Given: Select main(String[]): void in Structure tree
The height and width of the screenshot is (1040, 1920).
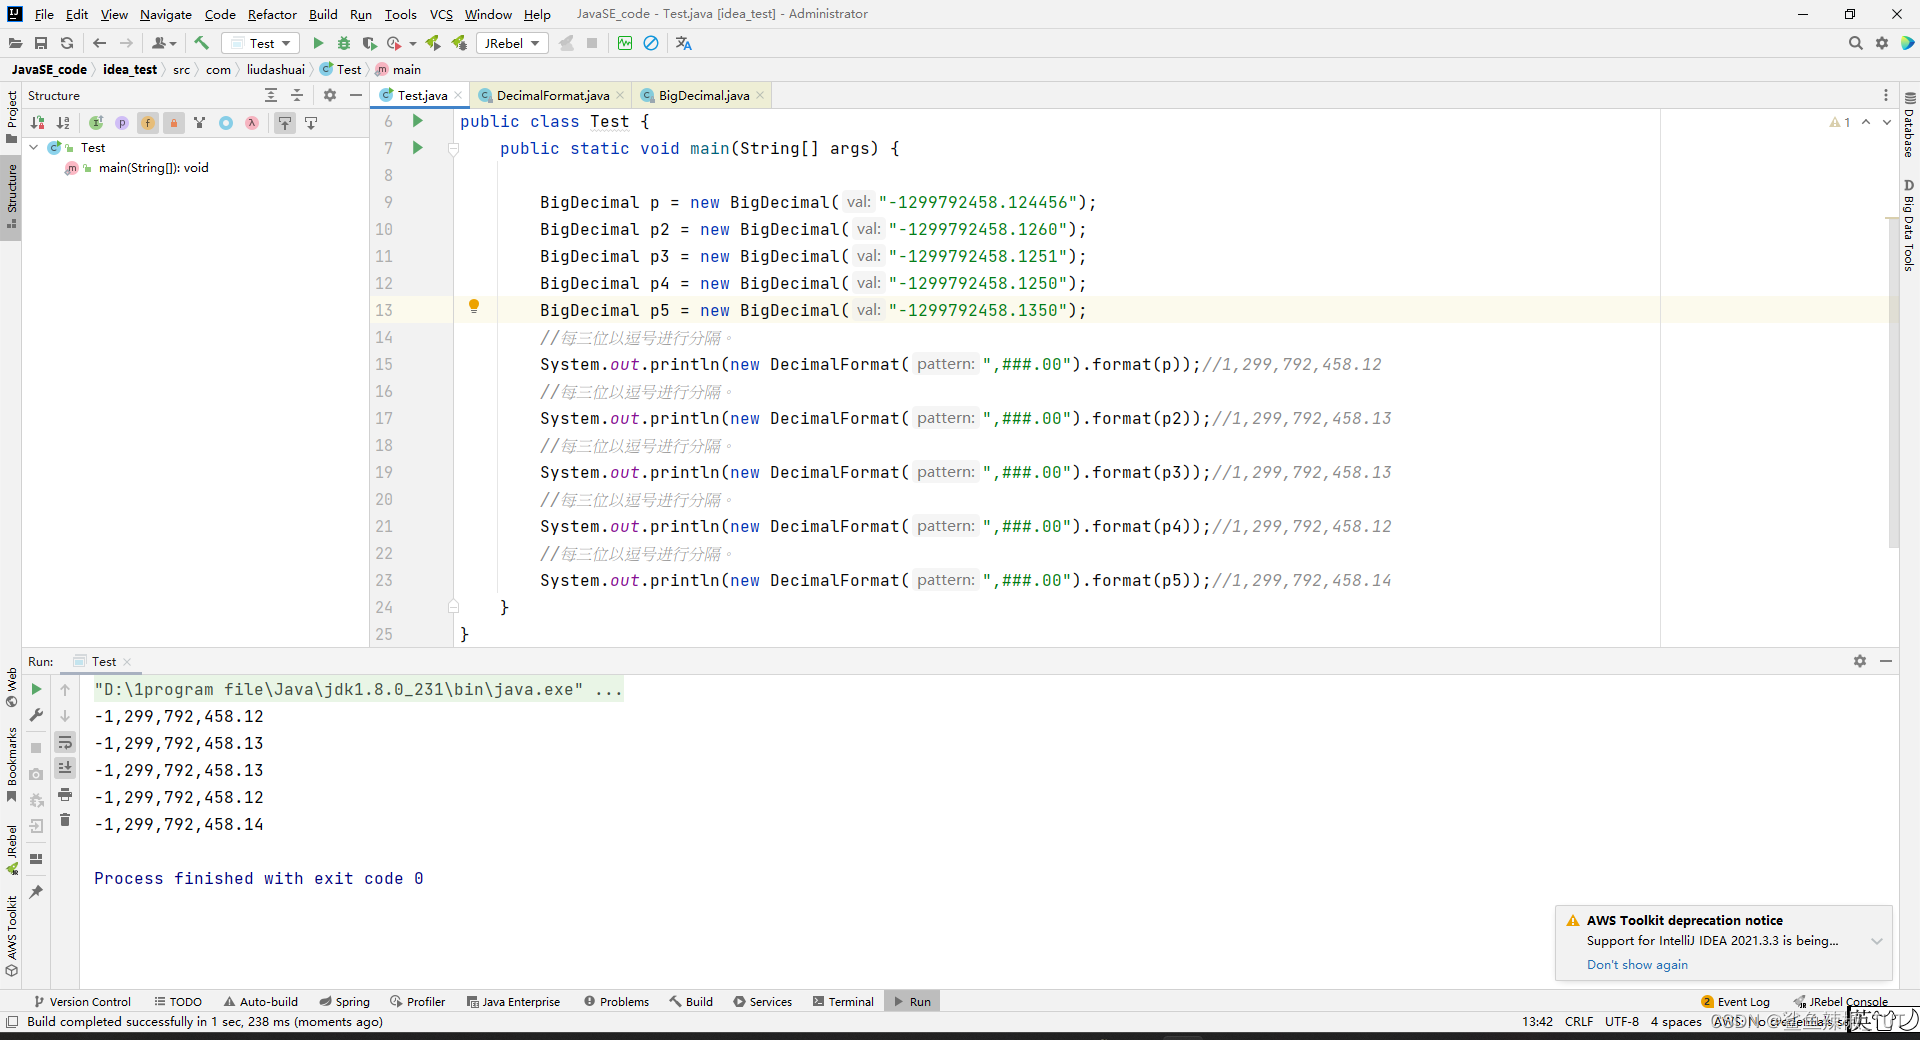Looking at the screenshot, I should [153, 168].
